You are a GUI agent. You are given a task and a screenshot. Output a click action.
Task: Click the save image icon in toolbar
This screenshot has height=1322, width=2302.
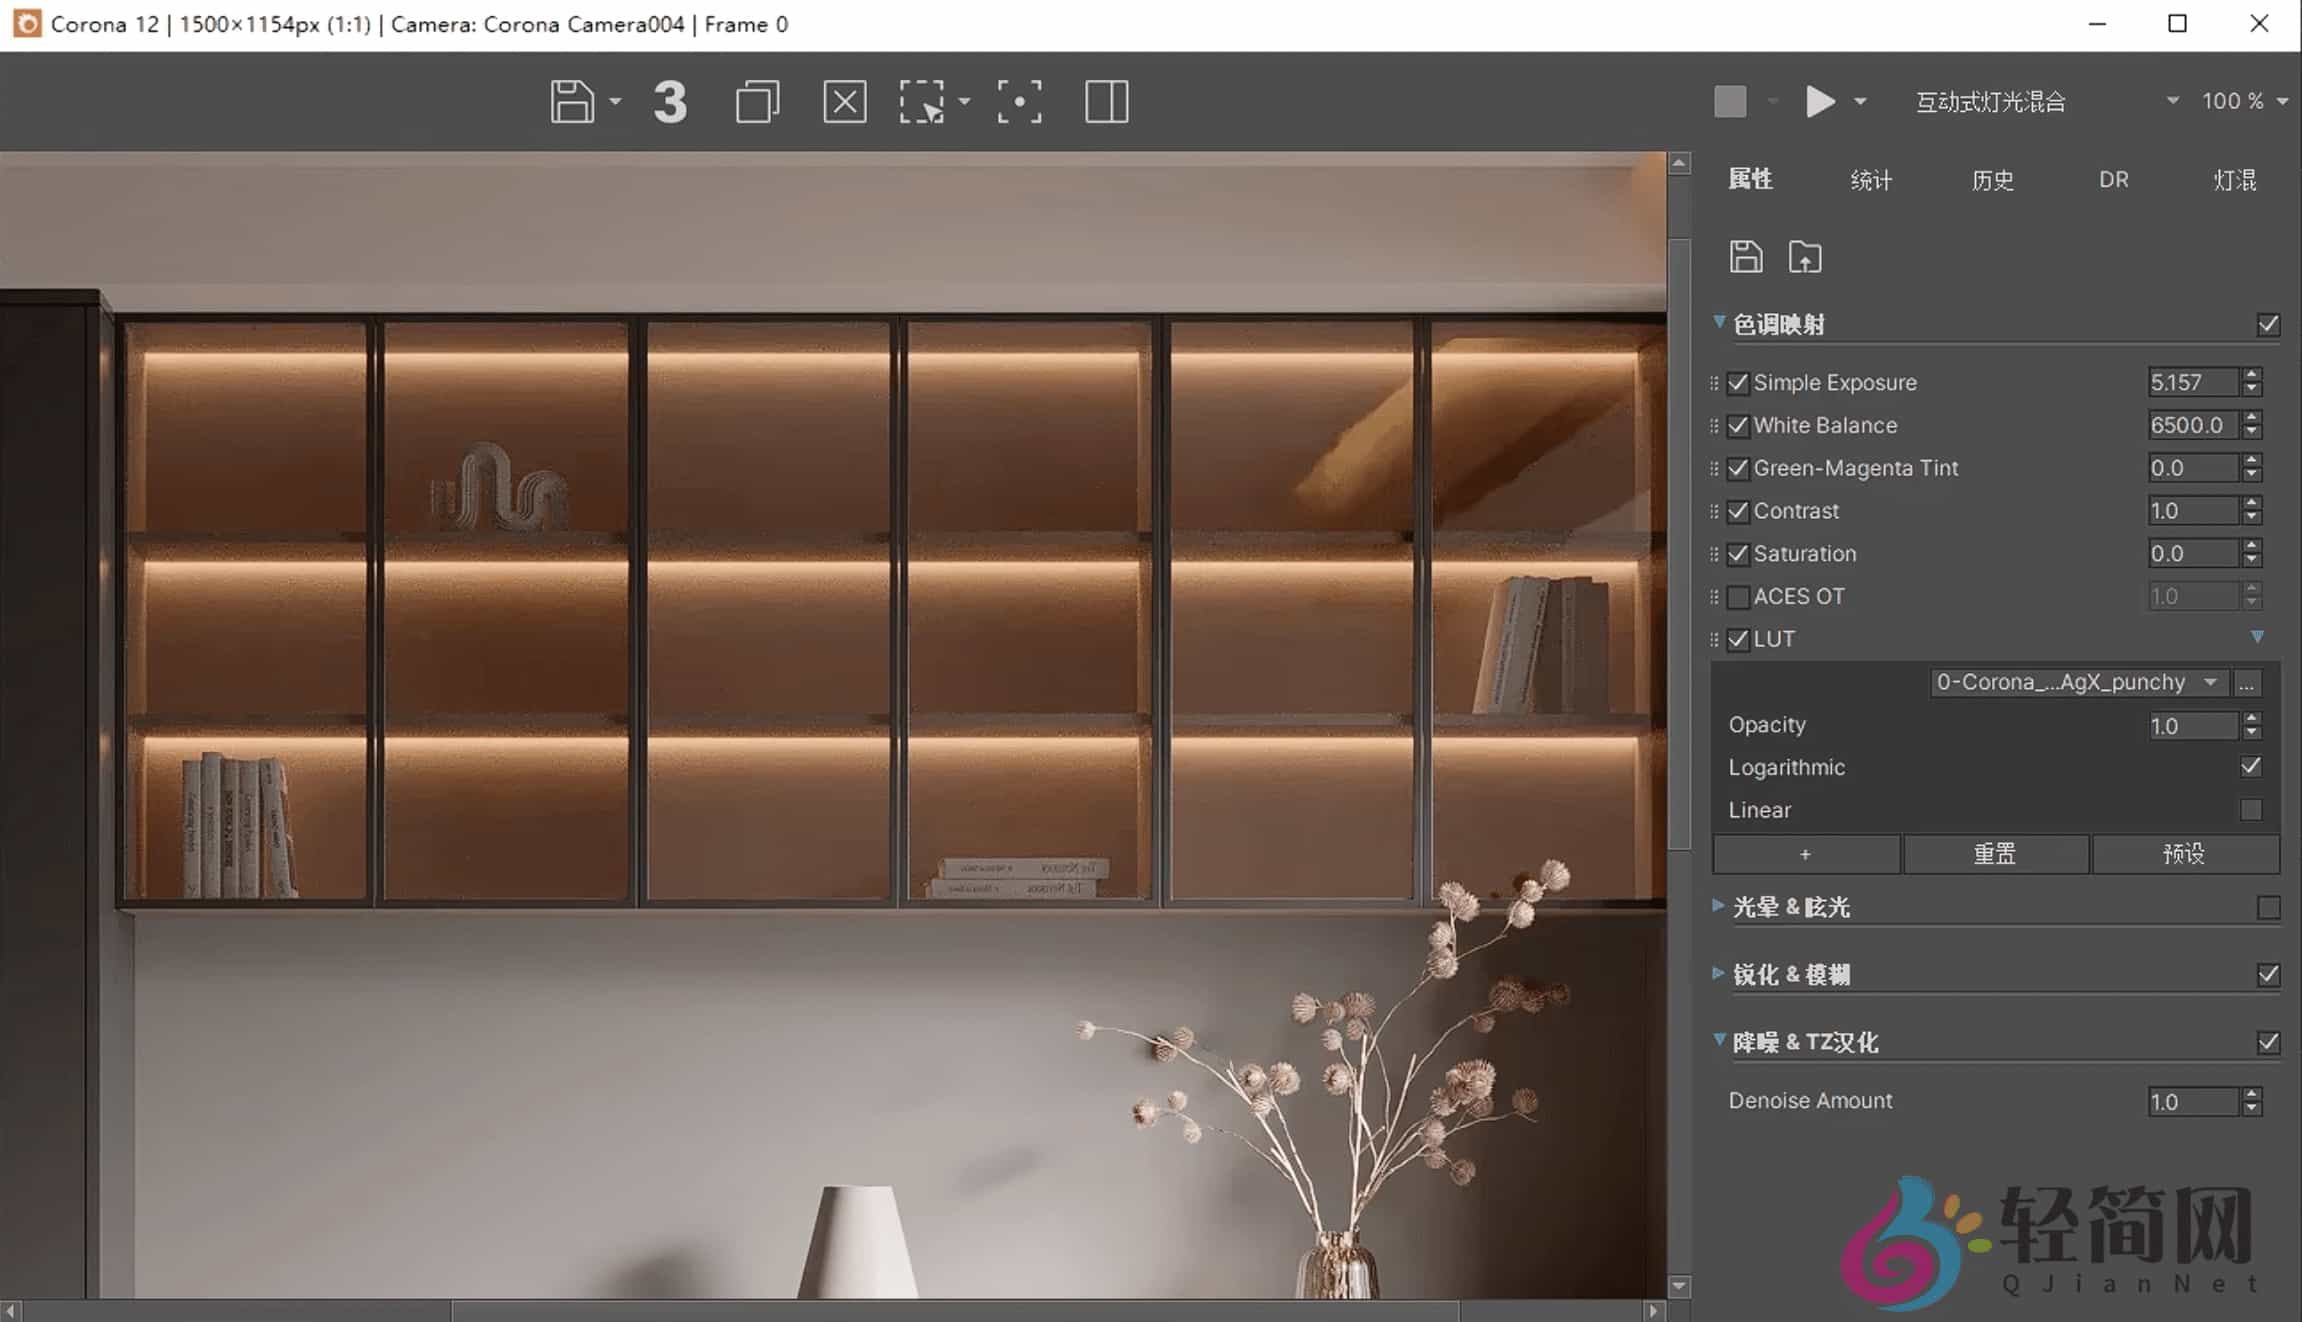pos(572,102)
